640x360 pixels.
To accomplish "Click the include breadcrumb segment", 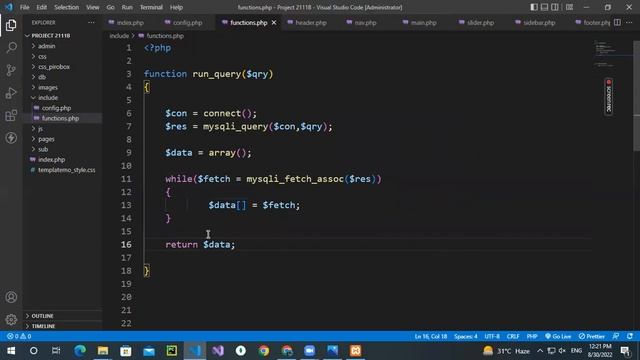I will click(x=119, y=36).
